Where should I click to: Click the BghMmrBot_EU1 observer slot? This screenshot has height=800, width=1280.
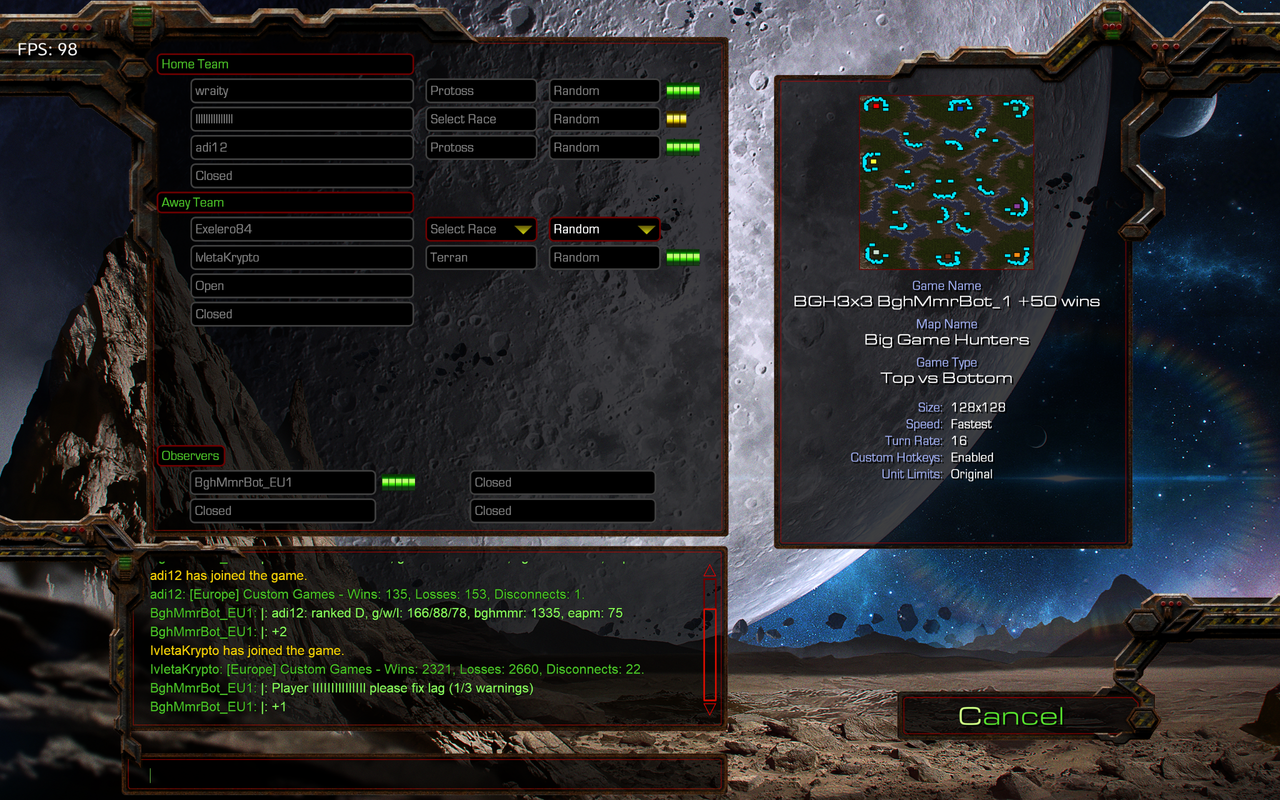point(283,483)
